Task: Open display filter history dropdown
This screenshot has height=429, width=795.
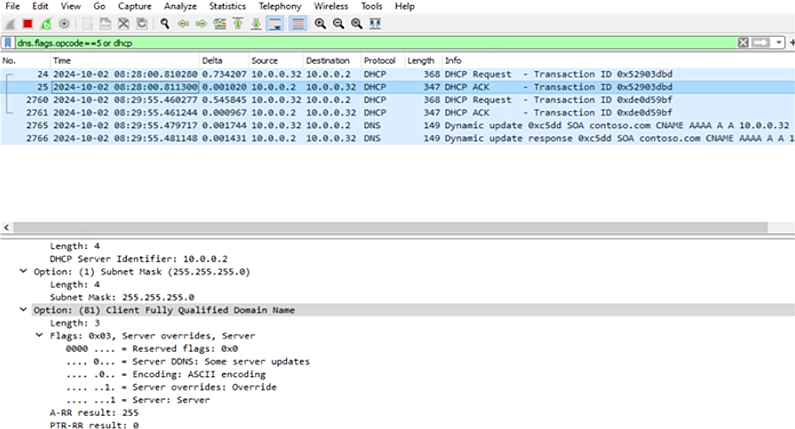Action: [x=779, y=43]
